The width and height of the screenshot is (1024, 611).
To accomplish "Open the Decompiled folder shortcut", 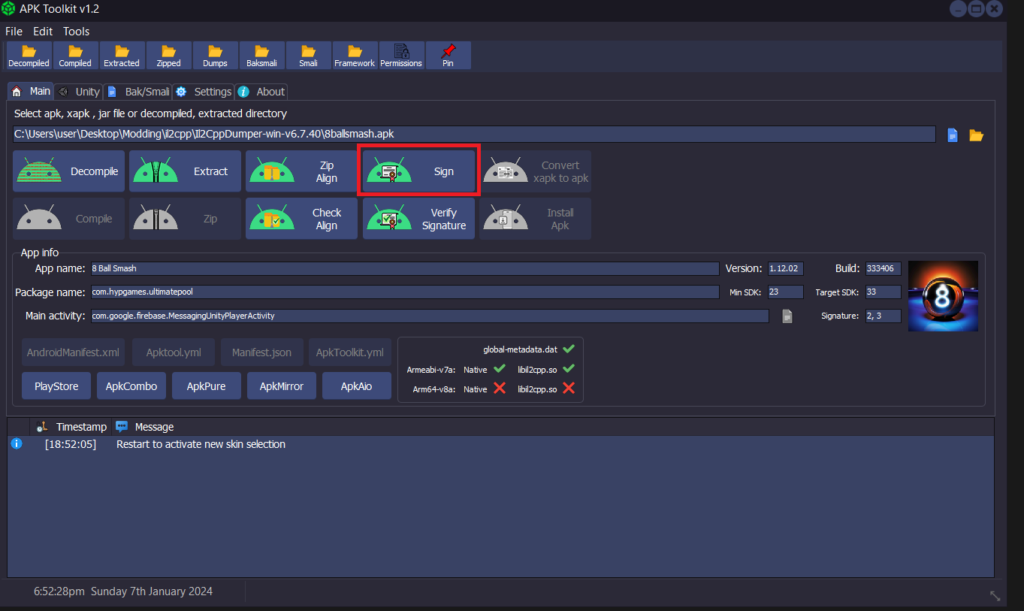I will click(29, 56).
